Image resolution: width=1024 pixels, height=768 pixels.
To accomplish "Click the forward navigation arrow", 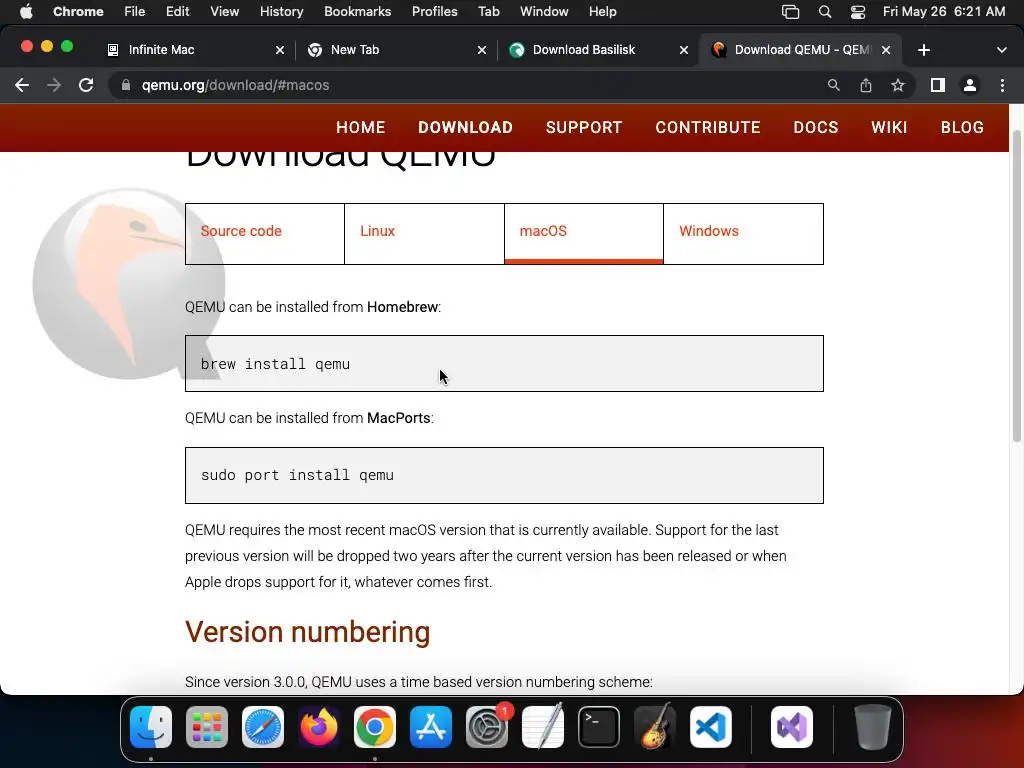I will coord(54,85).
